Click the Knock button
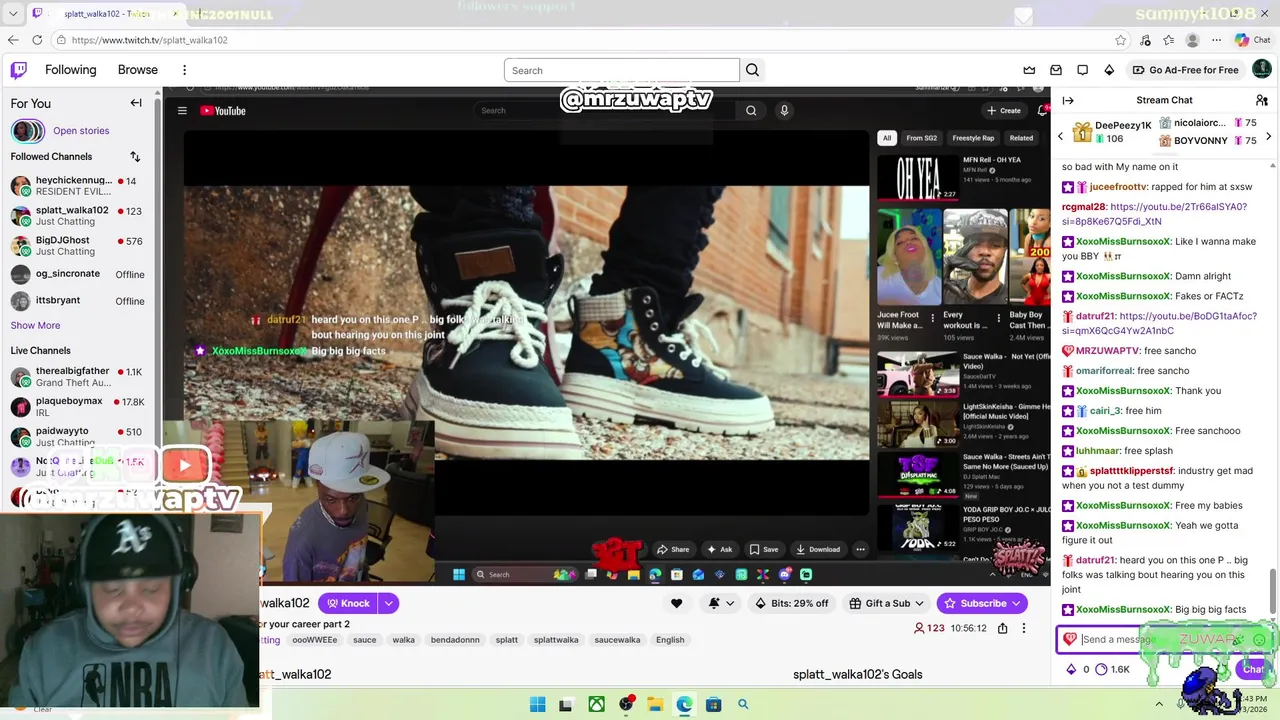 point(348,603)
